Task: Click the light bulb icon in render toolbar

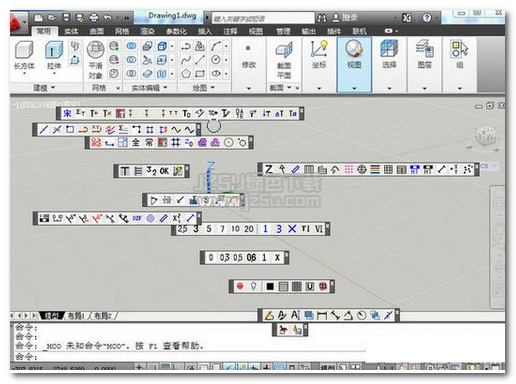Action: 253,286
